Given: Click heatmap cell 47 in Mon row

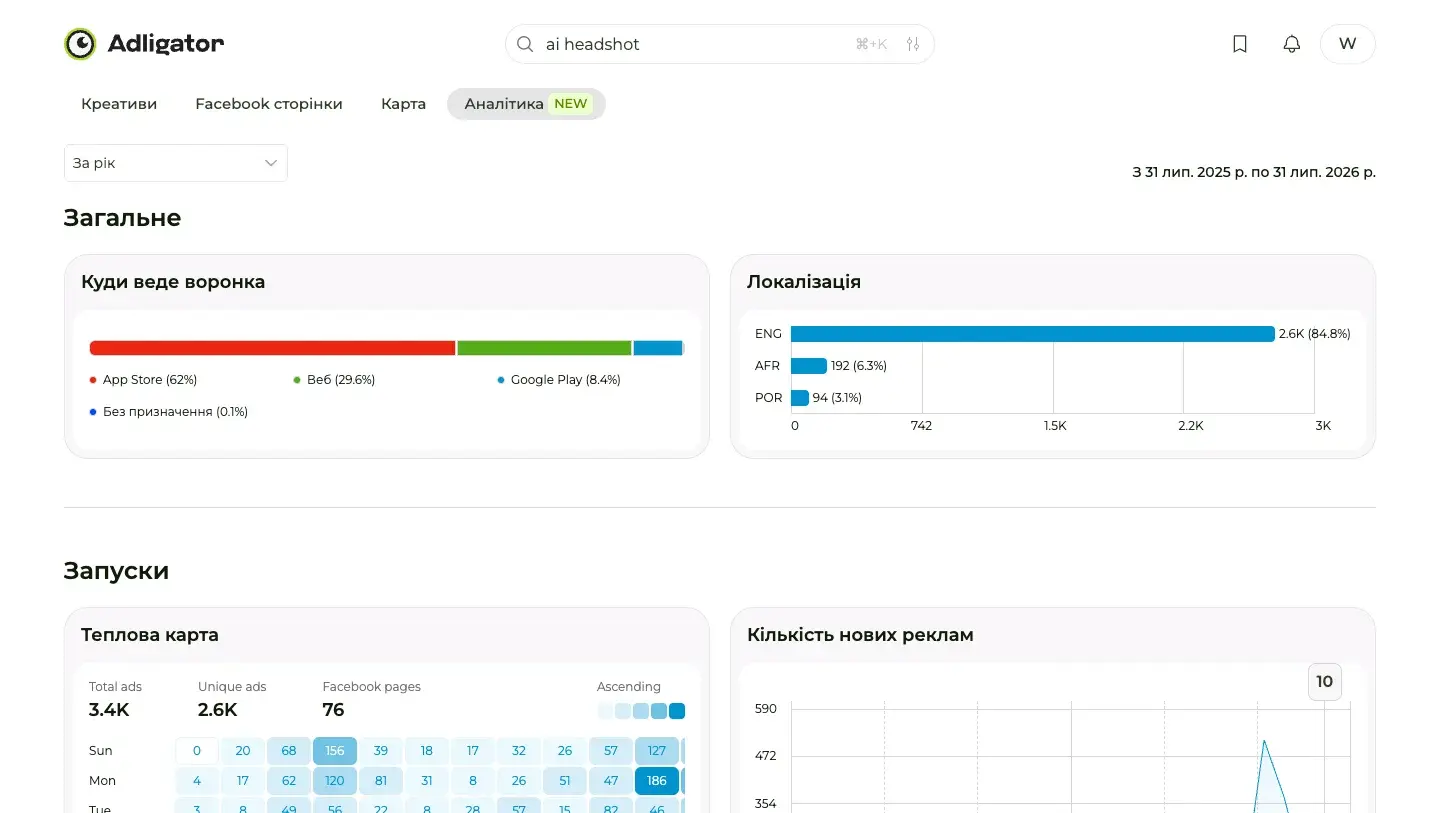Looking at the screenshot, I should pyautogui.click(x=611, y=781).
